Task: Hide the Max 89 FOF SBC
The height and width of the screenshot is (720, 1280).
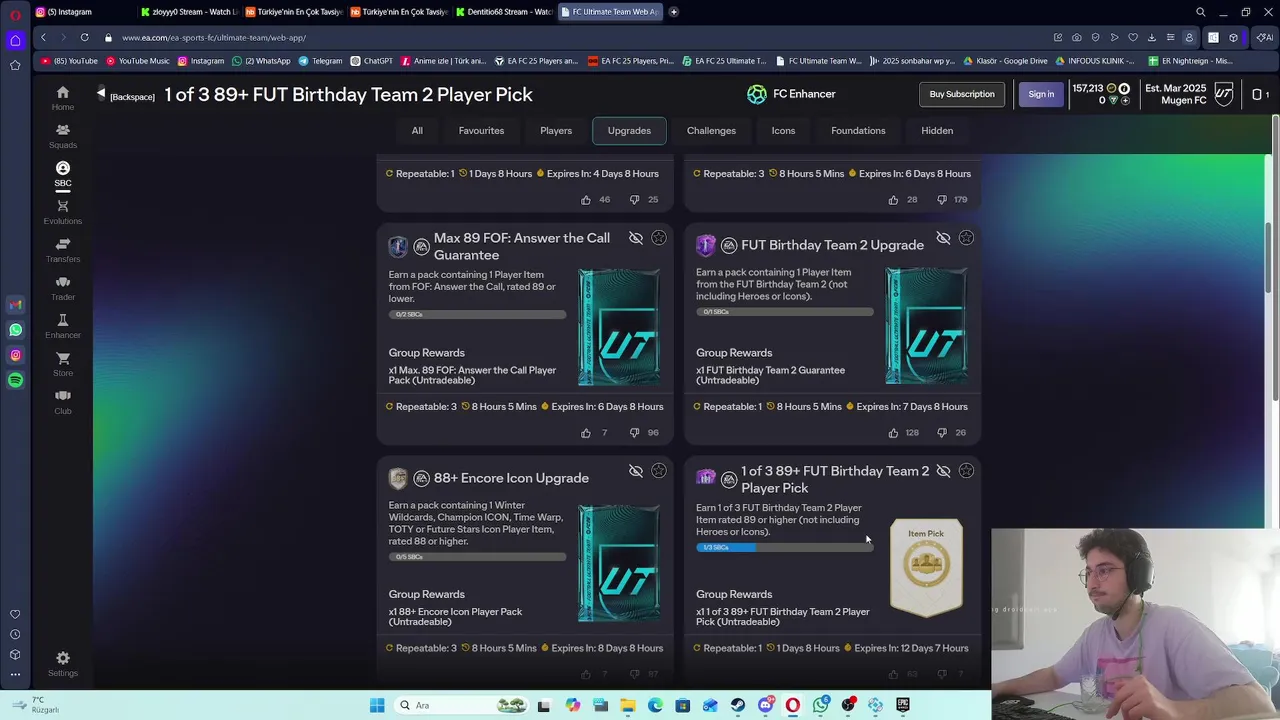Action: (636, 238)
